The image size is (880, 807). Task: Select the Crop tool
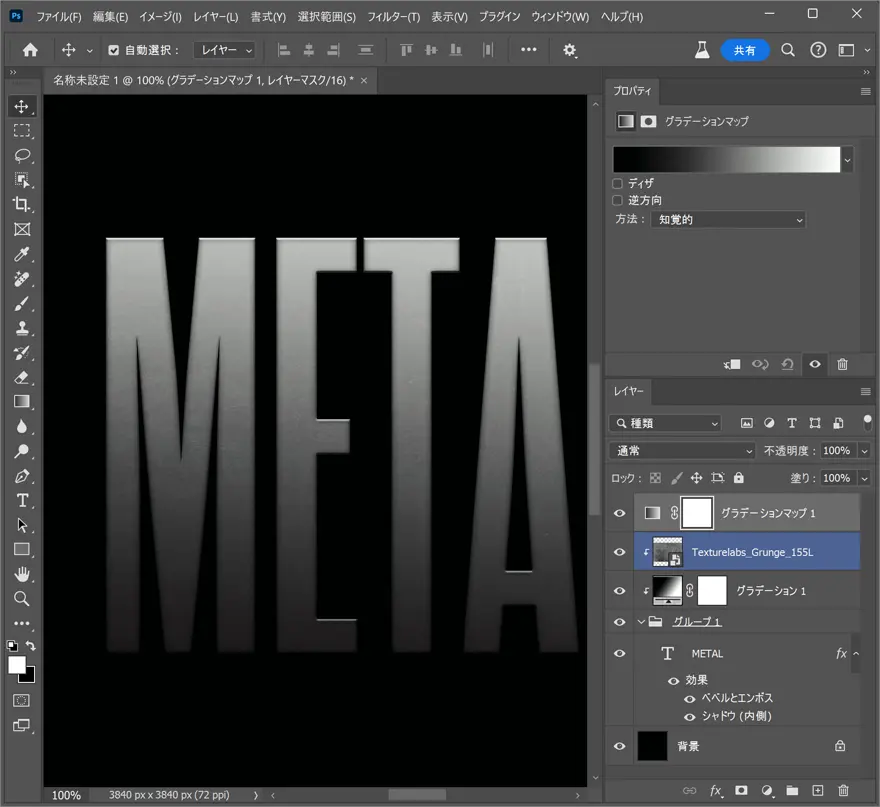pyautogui.click(x=21, y=204)
